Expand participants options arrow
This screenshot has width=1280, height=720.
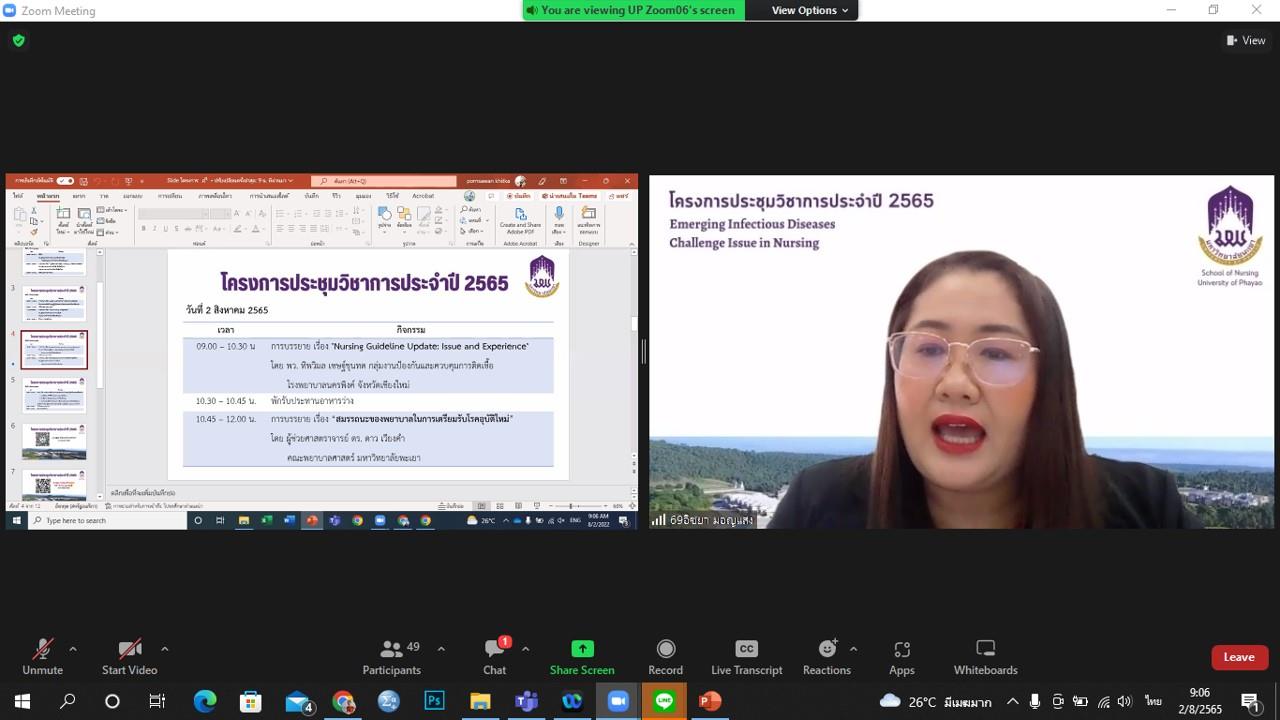[441, 649]
